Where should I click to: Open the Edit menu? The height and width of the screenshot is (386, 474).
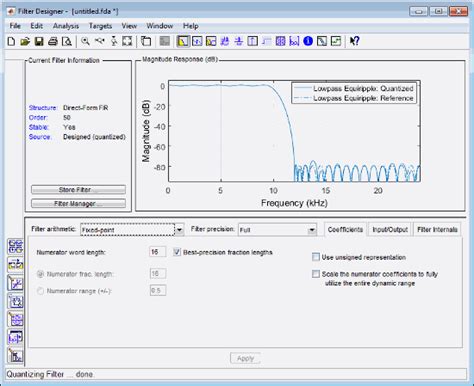pos(36,26)
